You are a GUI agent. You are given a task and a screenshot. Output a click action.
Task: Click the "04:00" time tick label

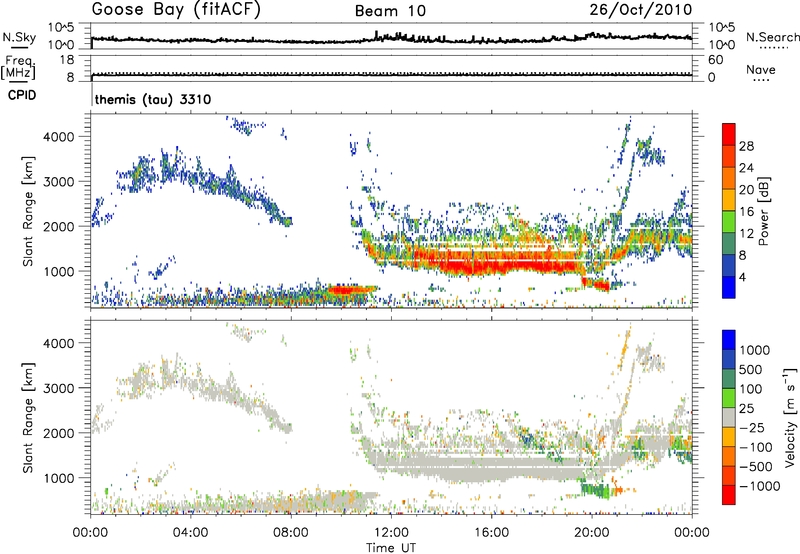click(x=191, y=533)
